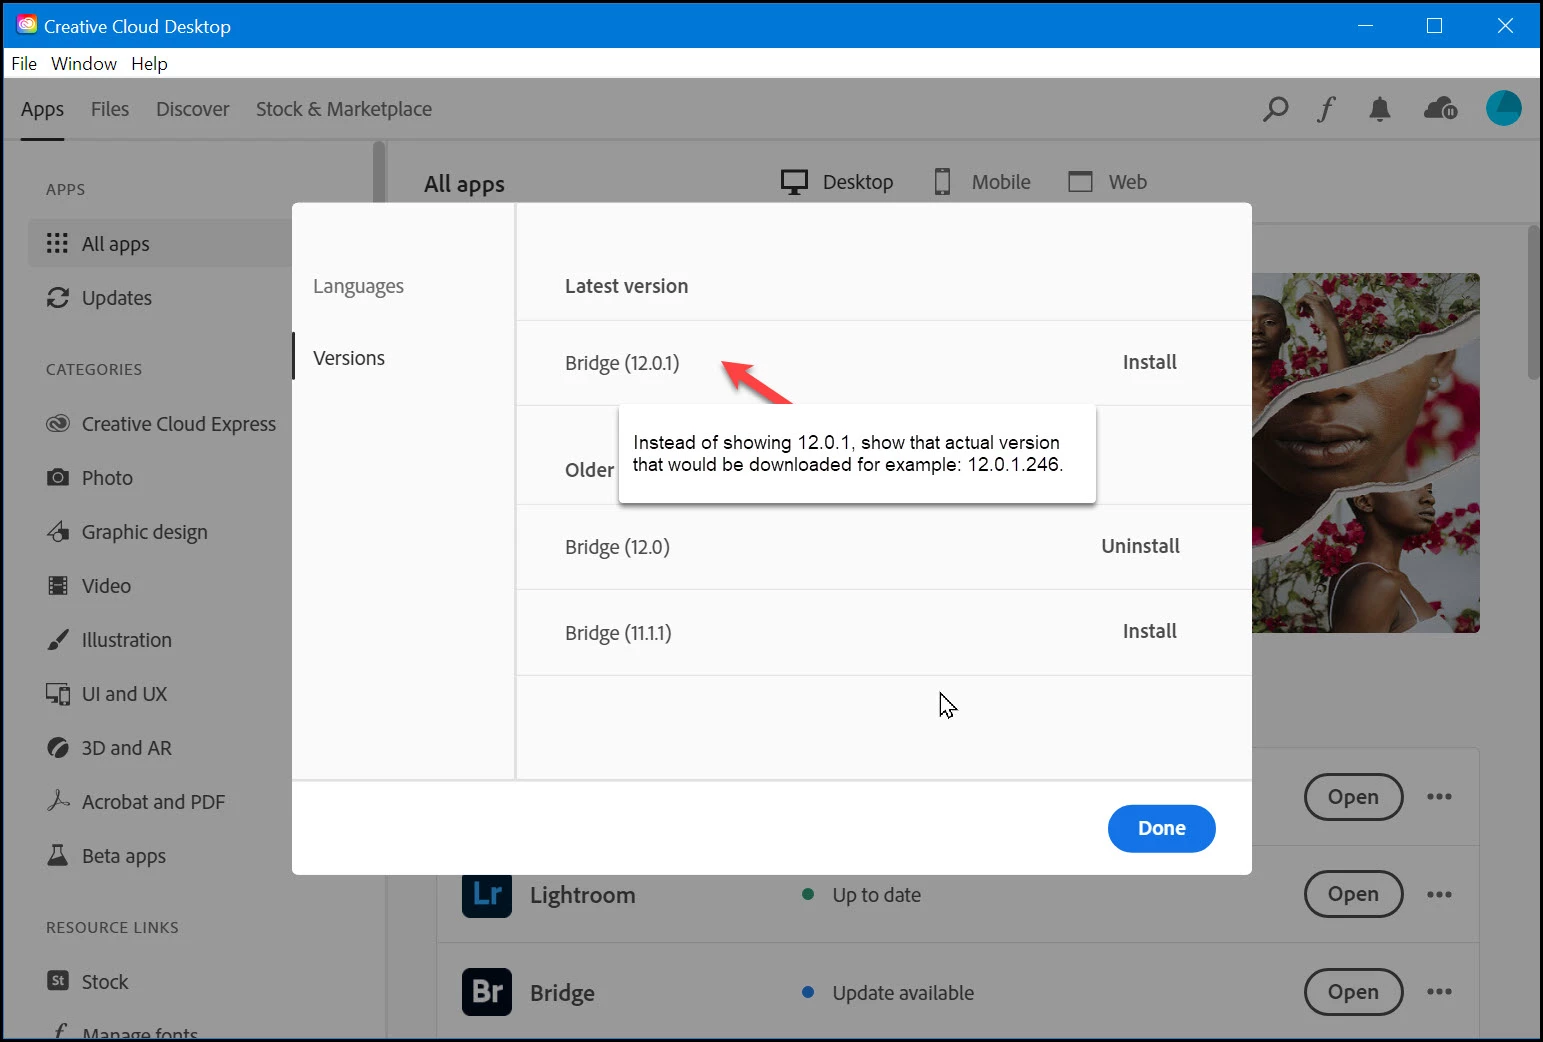Viewport: 1543px width, 1042px height.
Task: Open the fonts f icon
Action: coord(1326,109)
